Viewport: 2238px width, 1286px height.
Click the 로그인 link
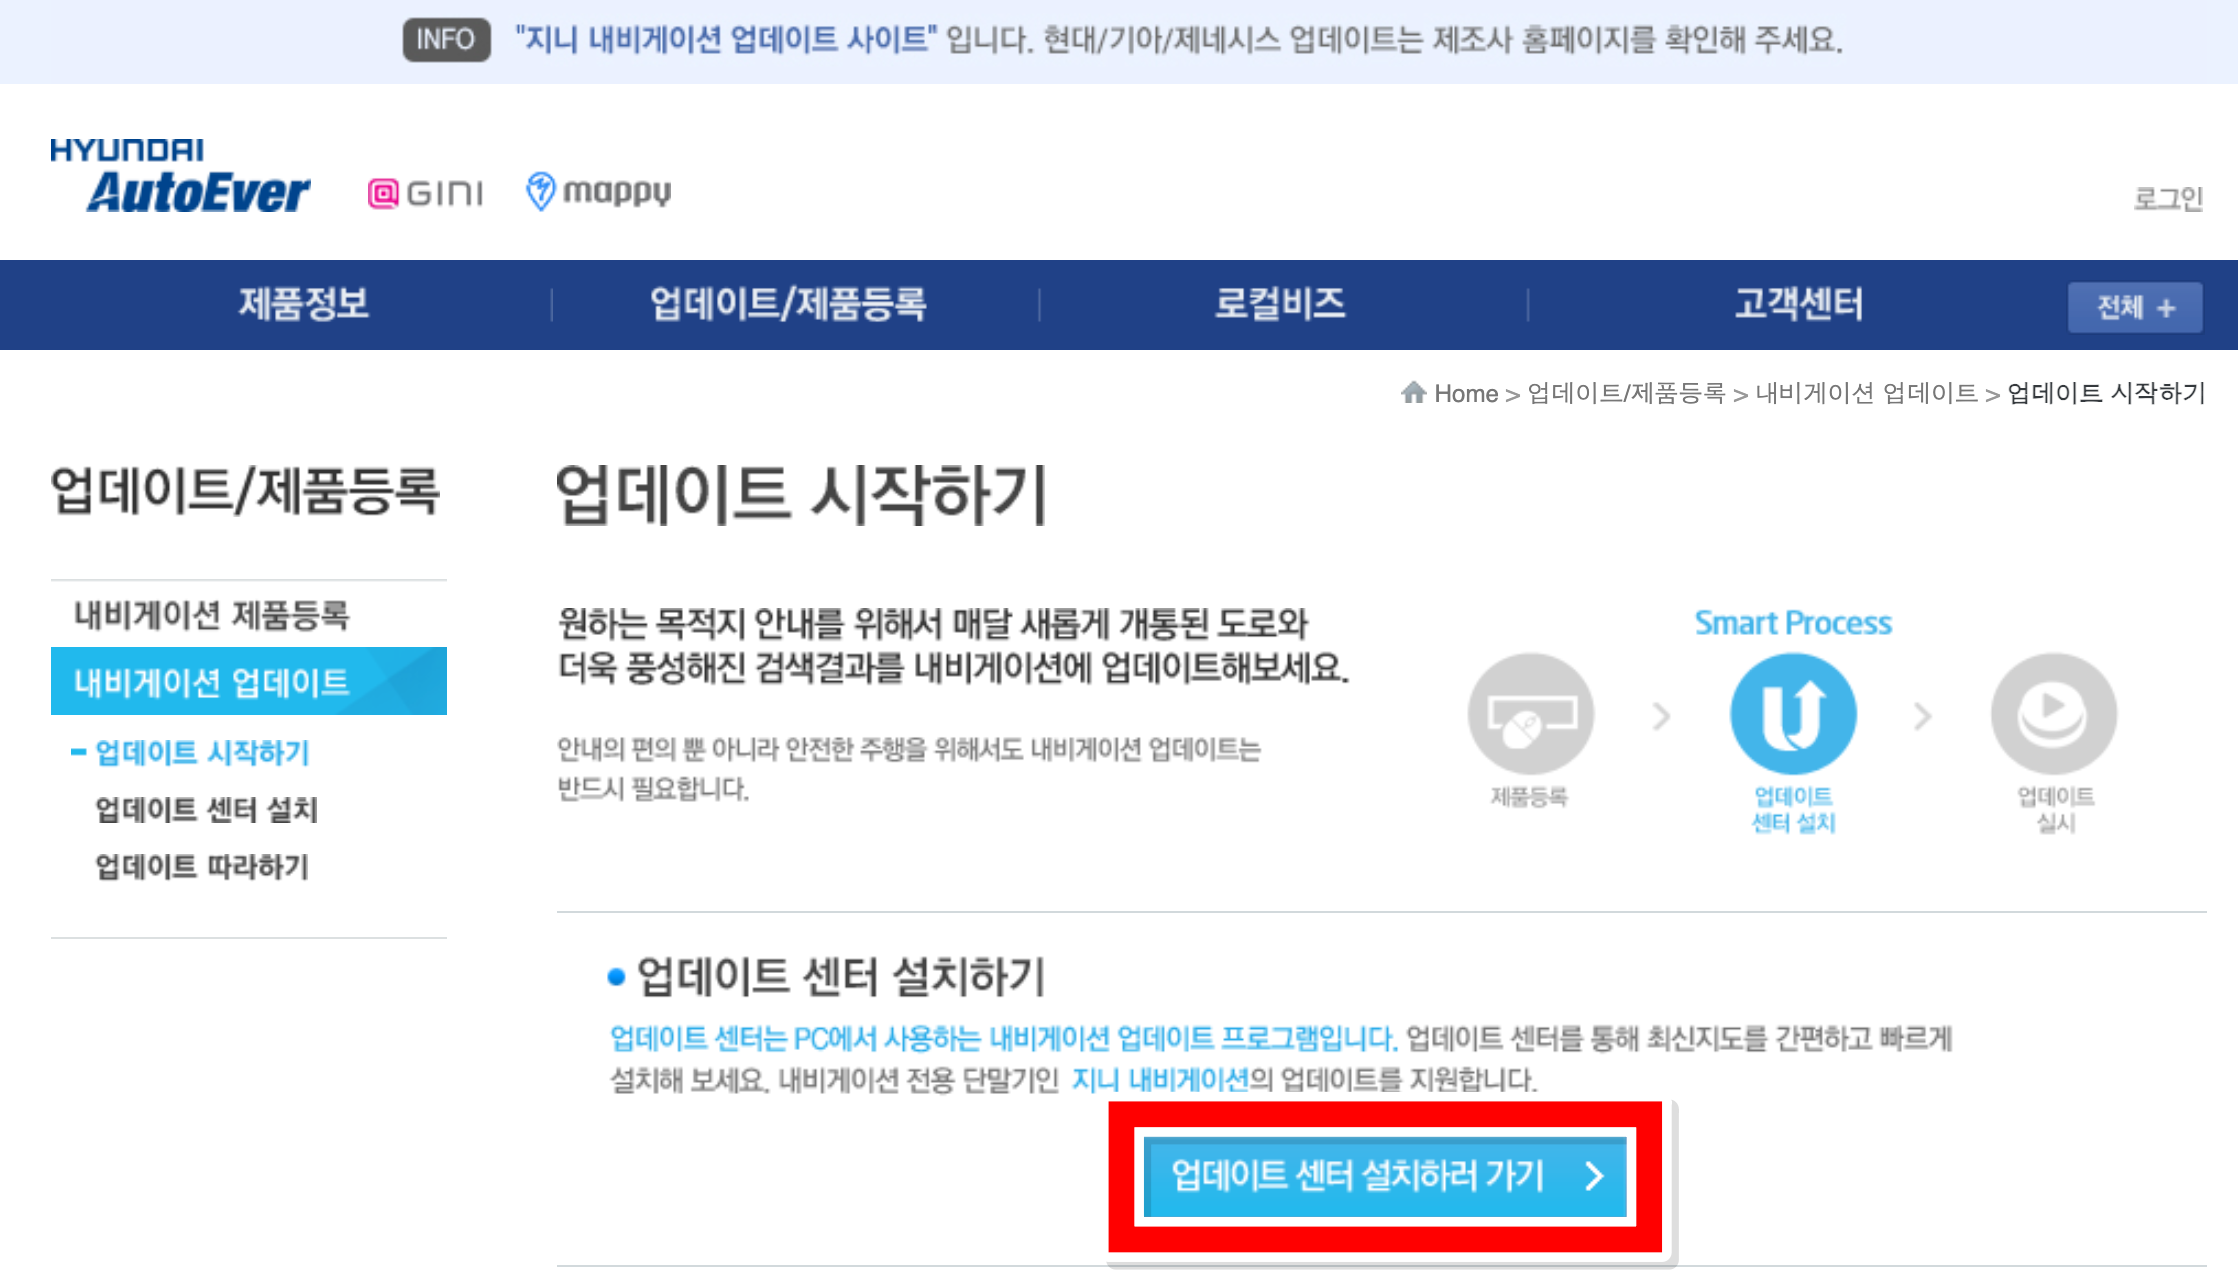2167,198
